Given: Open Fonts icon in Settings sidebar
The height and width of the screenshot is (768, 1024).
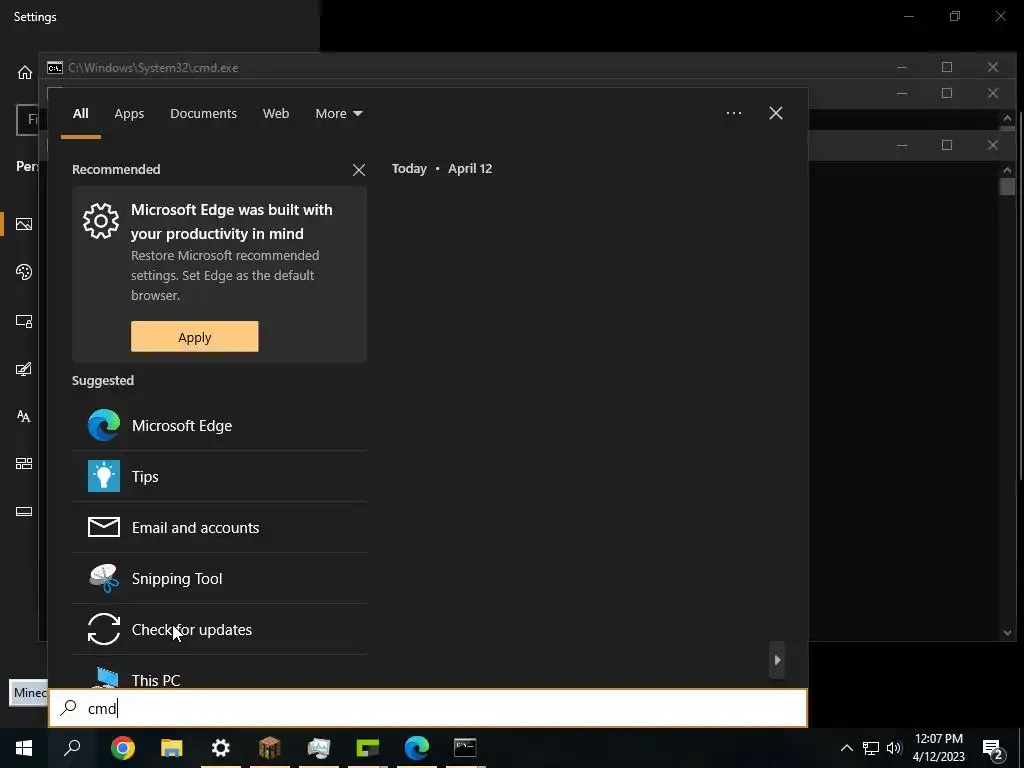Looking at the screenshot, I should click(24, 416).
